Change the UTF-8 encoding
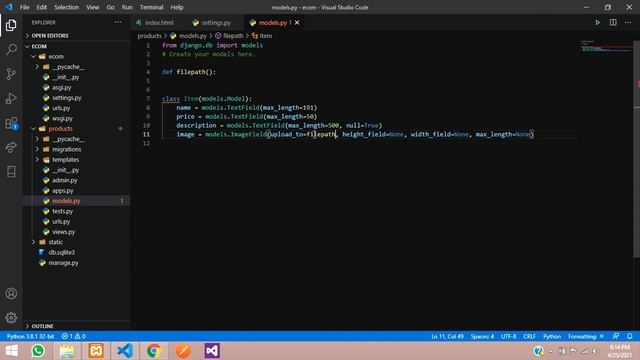640x360 pixels. (509, 336)
